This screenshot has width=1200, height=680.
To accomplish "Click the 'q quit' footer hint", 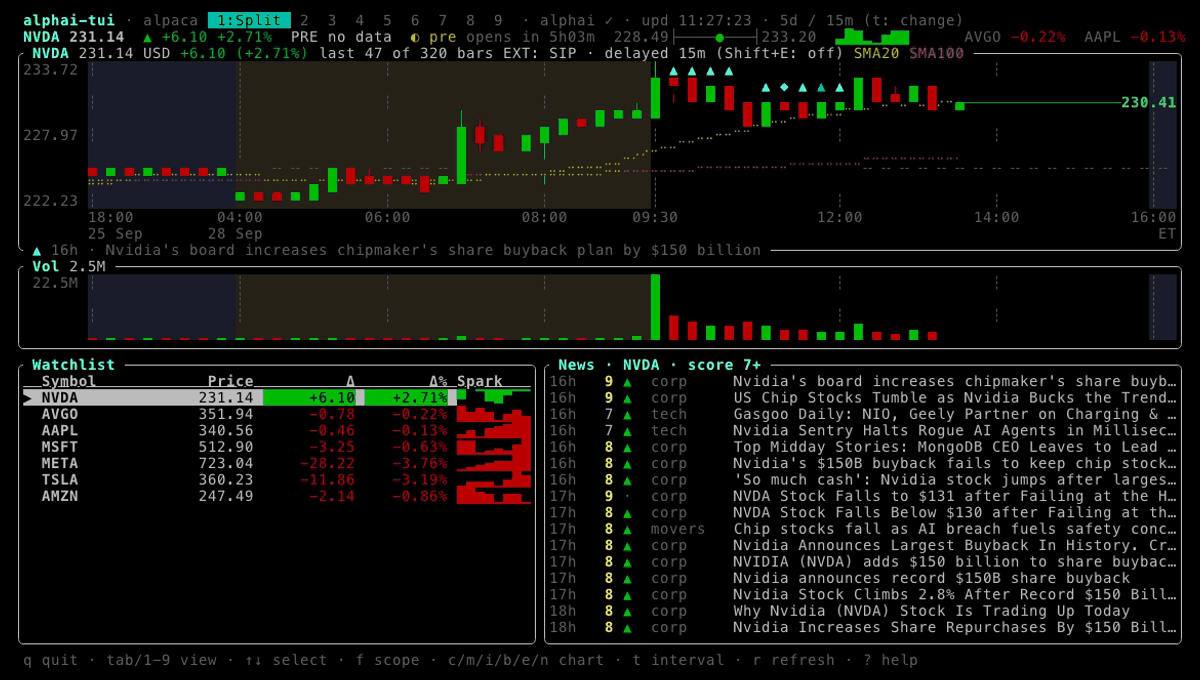I will click(x=50, y=660).
